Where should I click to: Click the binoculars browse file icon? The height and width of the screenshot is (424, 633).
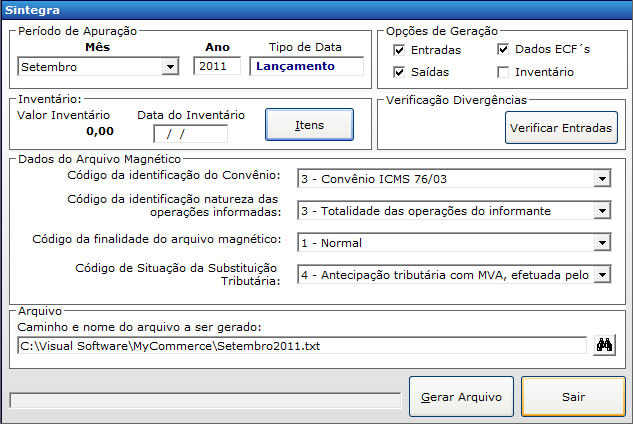click(604, 345)
